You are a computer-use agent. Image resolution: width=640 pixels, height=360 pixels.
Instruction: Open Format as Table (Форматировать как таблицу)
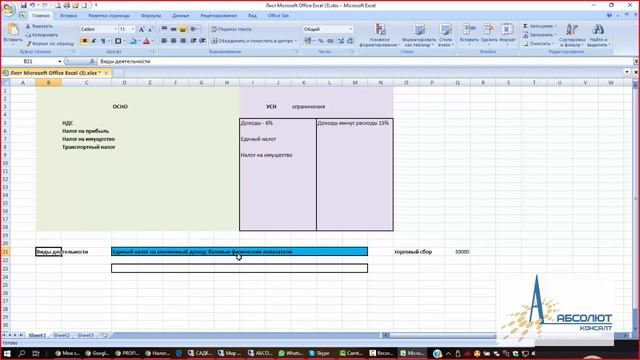pos(419,35)
